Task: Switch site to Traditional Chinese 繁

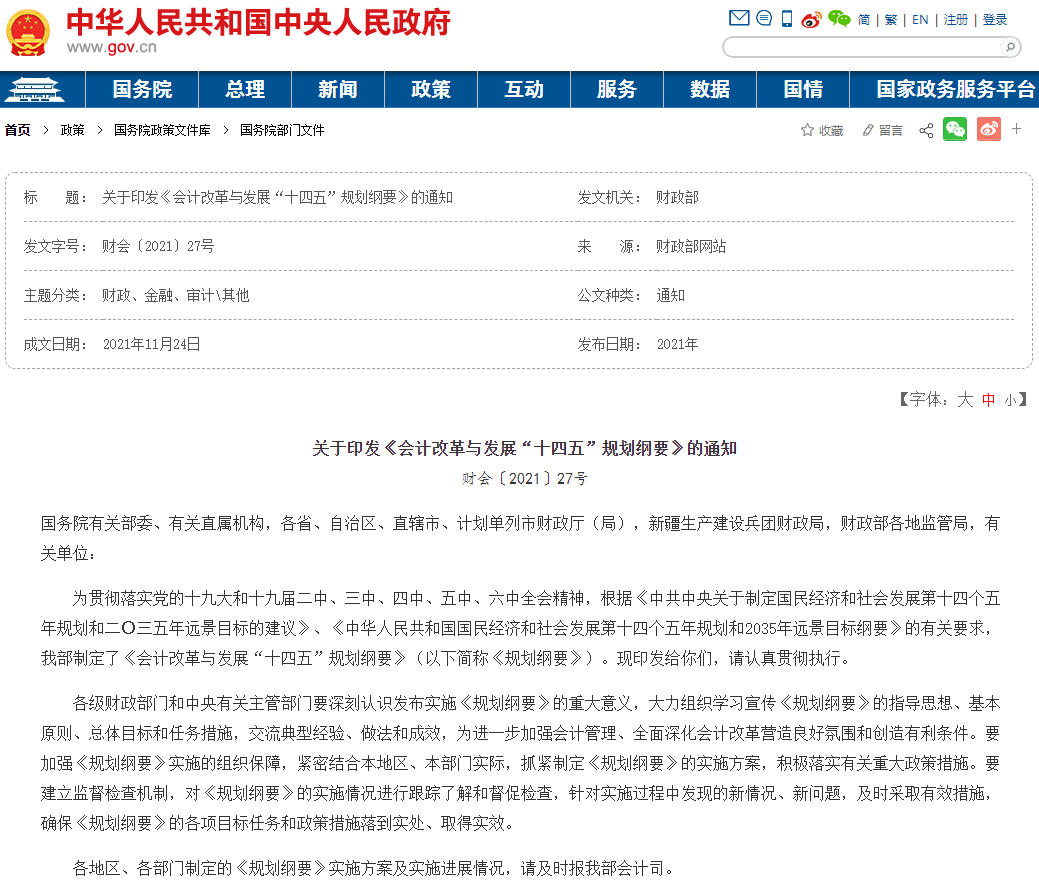Action: [890, 20]
